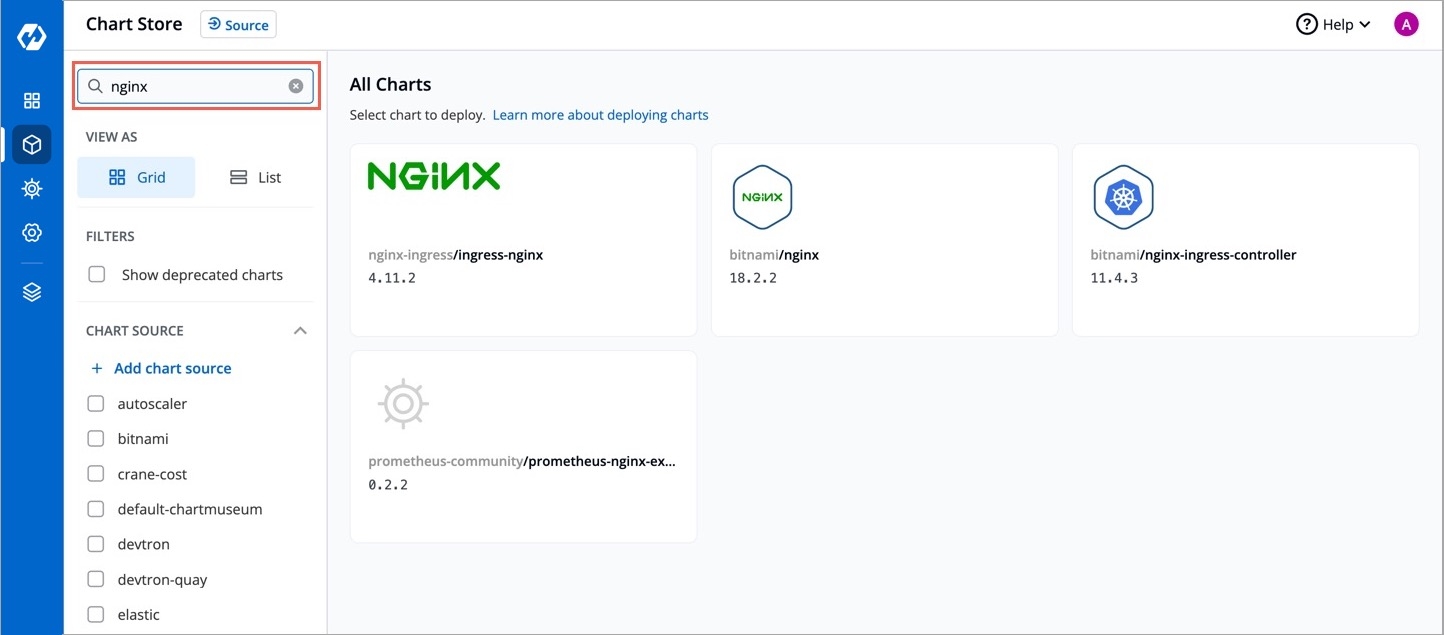
Task: Tick the devtron-quay chart source checkbox
Action: pyautogui.click(x=96, y=579)
